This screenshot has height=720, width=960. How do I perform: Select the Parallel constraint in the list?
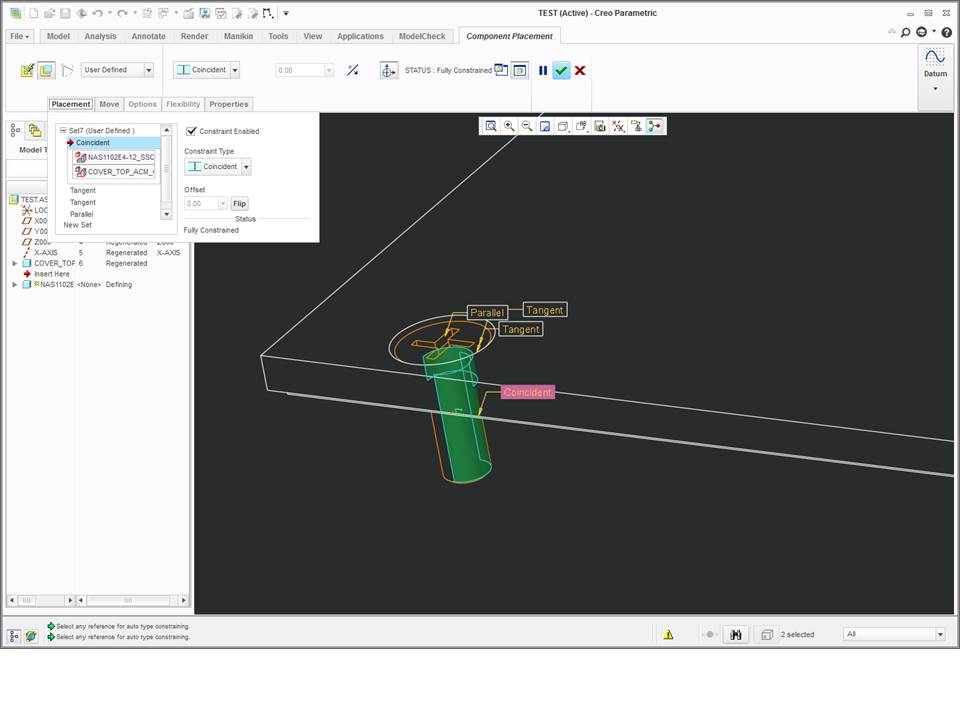[x=81, y=214]
